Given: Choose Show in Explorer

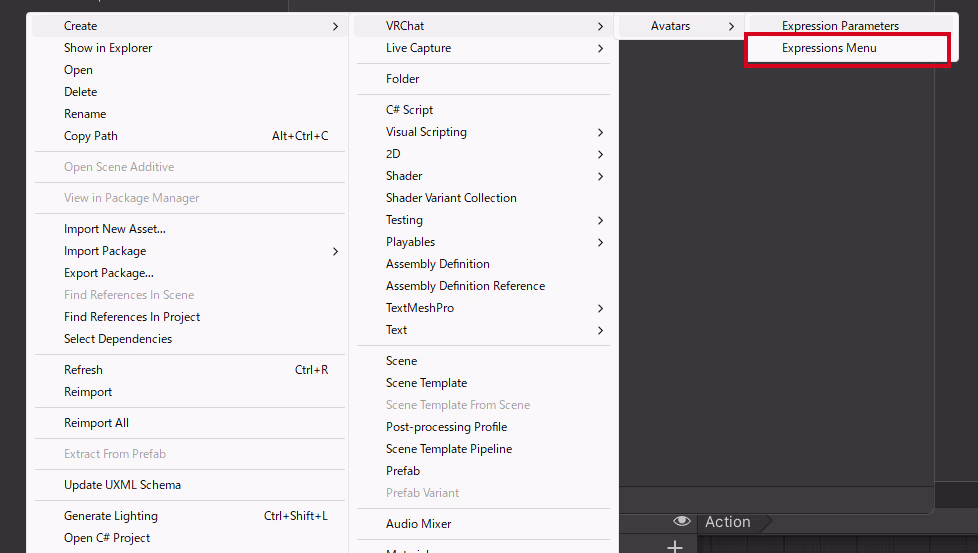Looking at the screenshot, I should point(190,48).
